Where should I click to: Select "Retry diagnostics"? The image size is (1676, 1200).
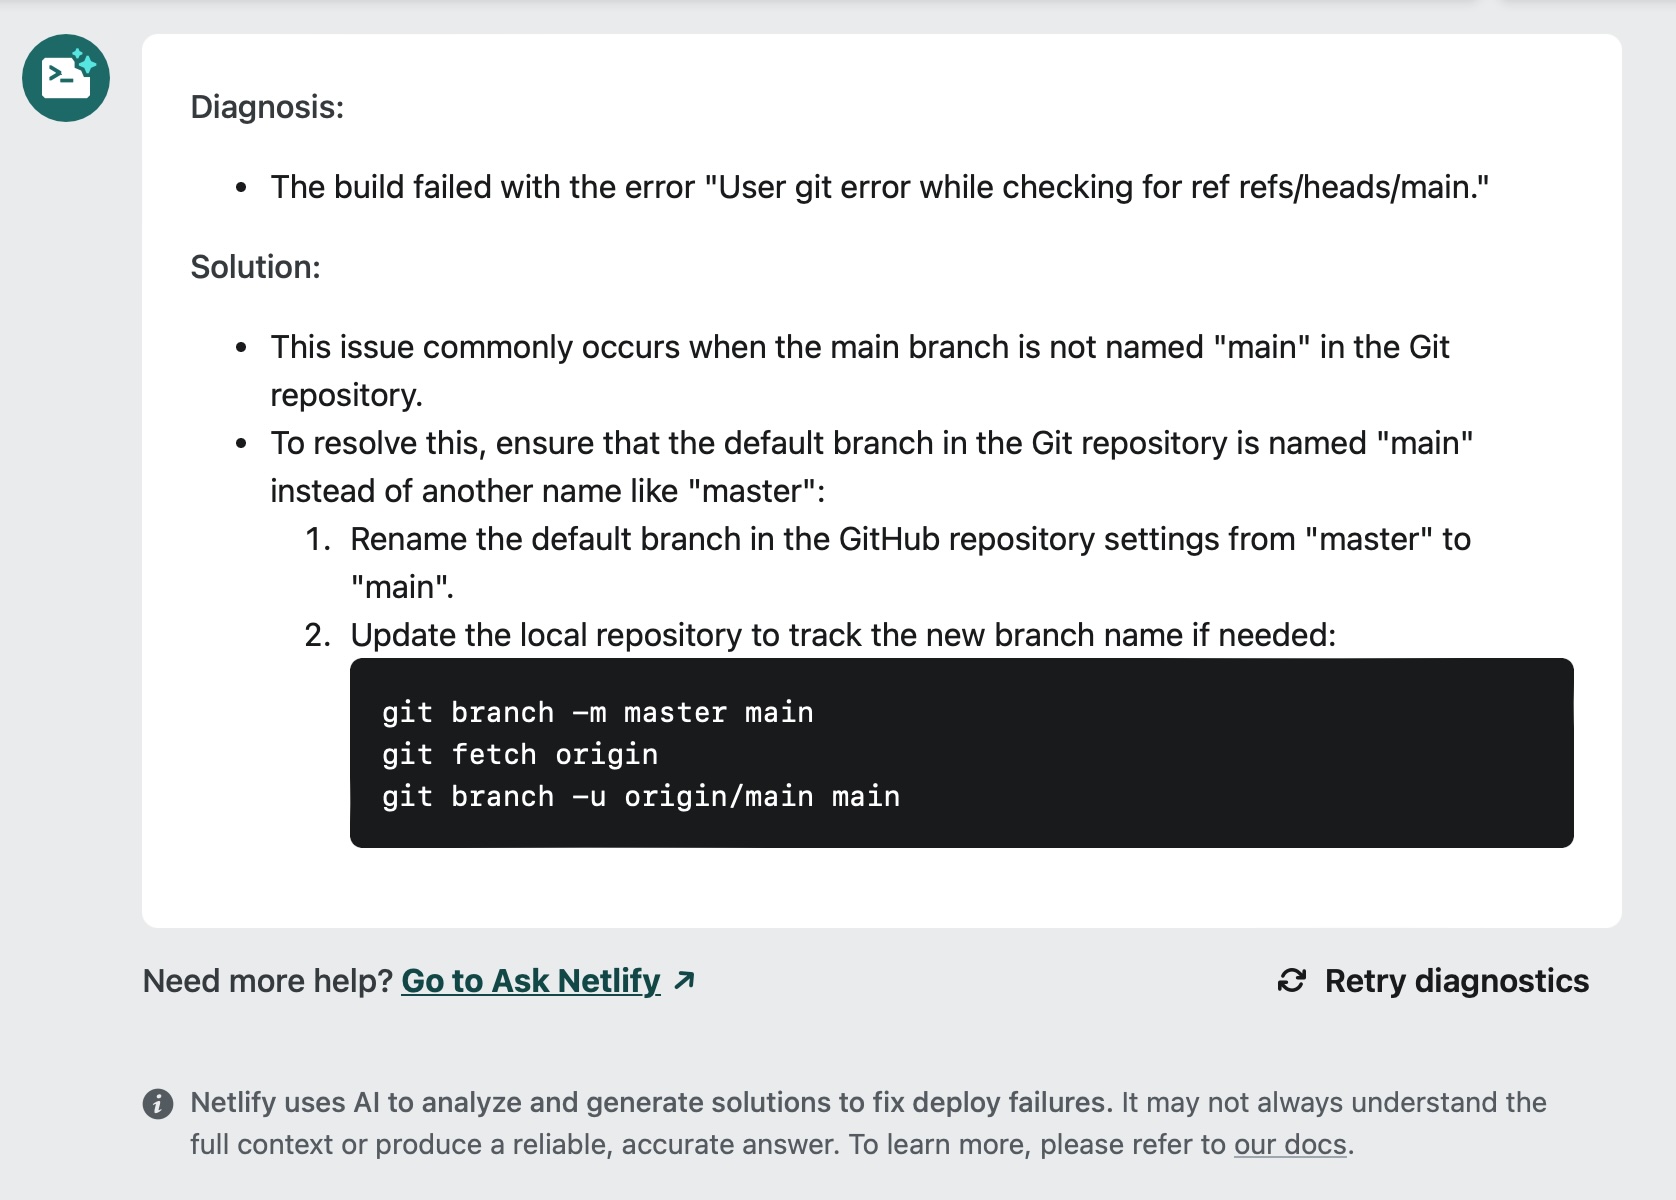click(1456, 980)
